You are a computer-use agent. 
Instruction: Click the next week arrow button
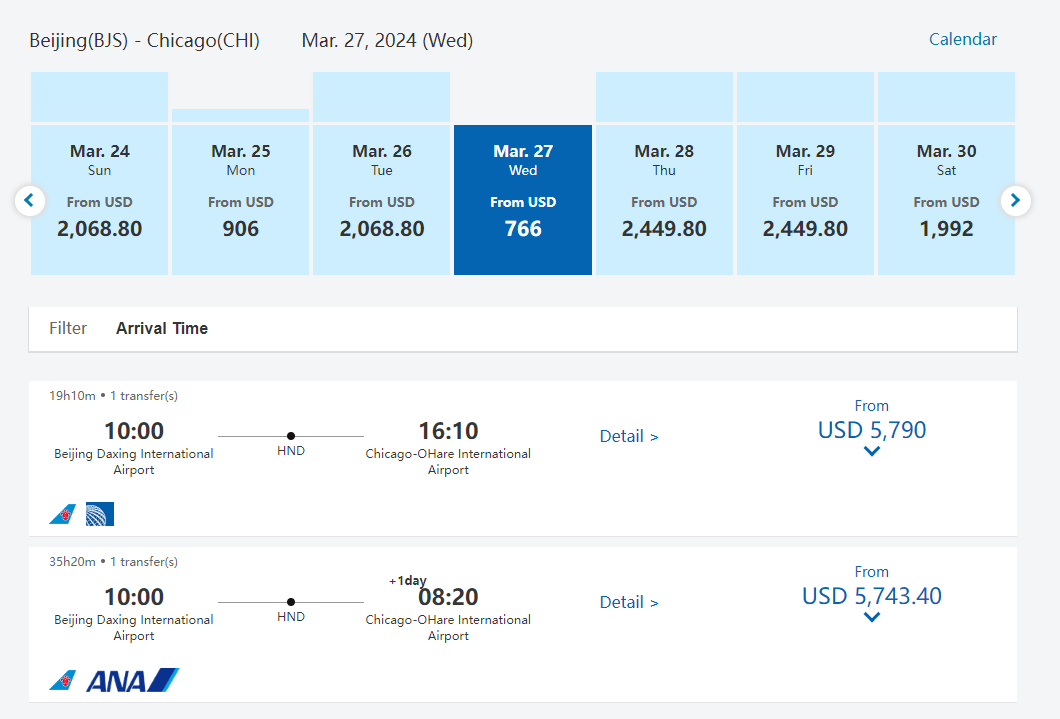point(1015,201)
